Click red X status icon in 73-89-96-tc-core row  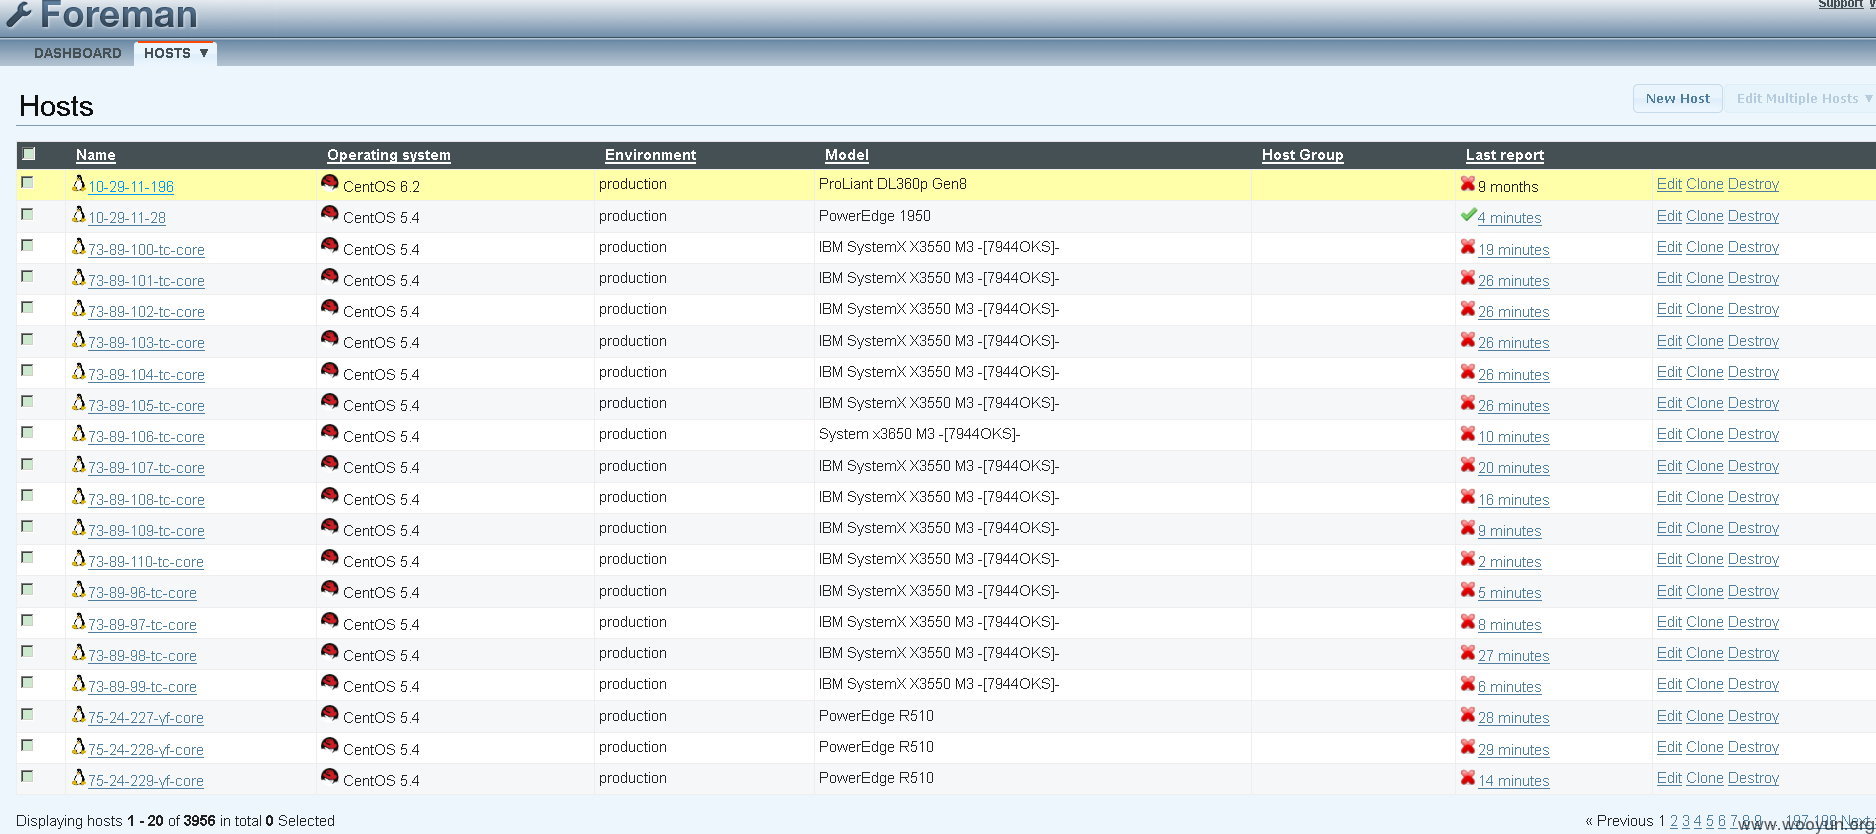(1468, 590)
